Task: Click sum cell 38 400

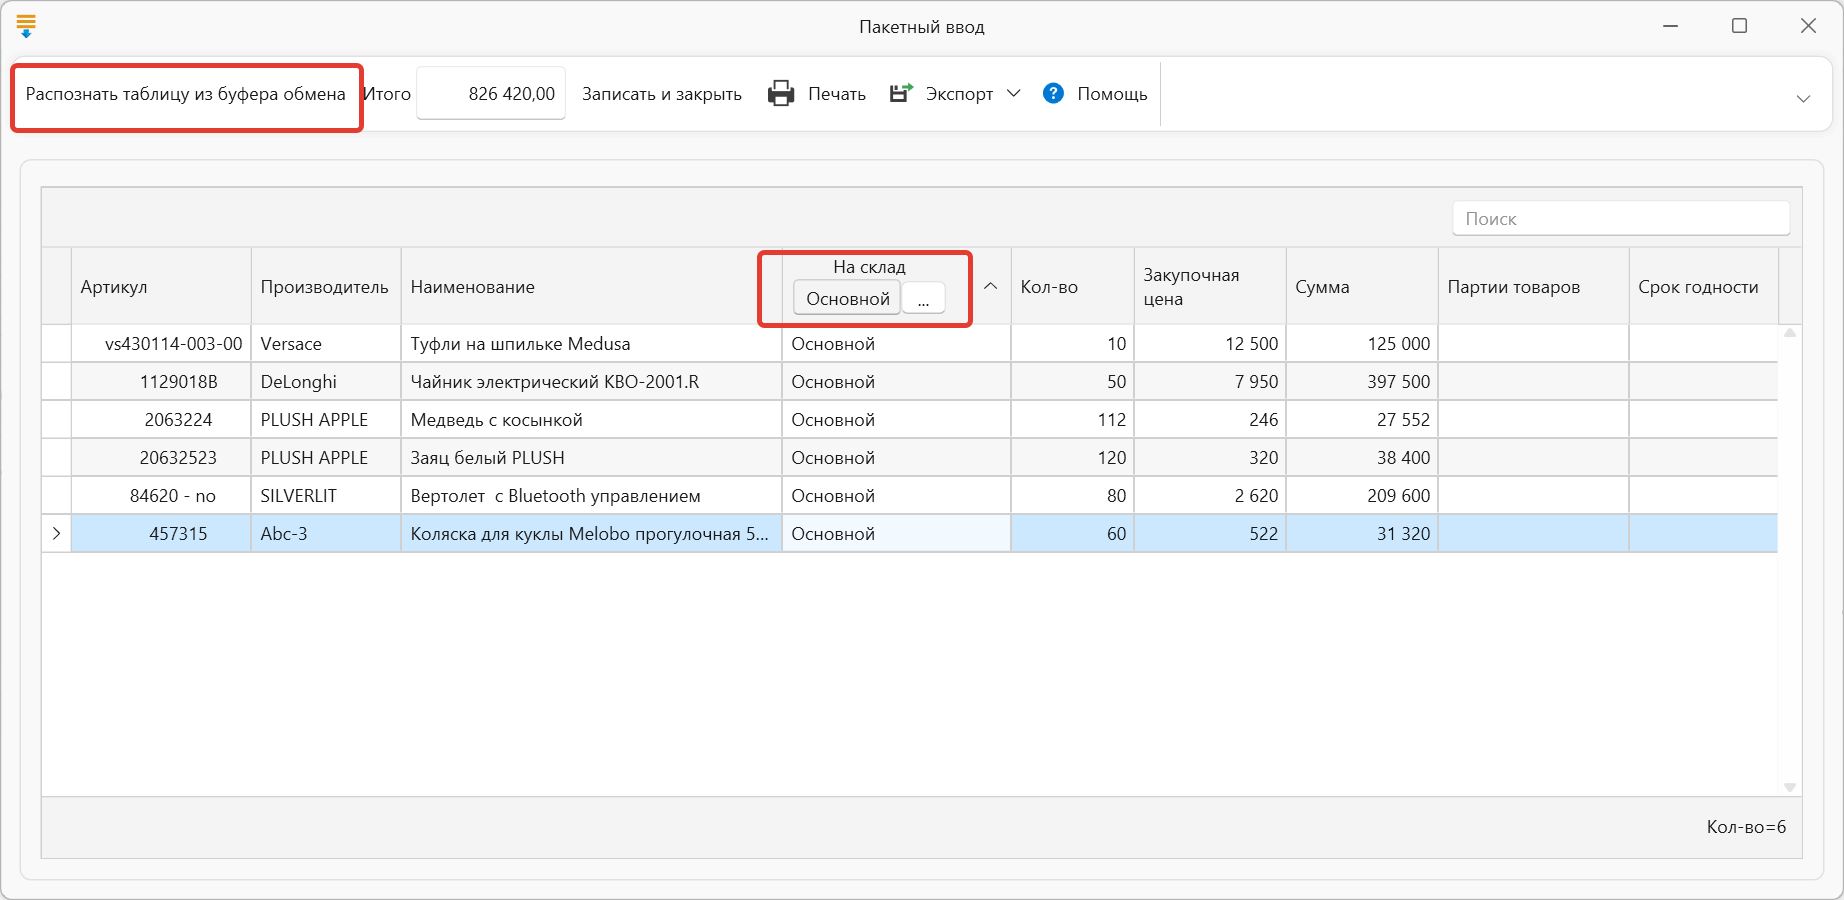Action: tap(1362, 457)
